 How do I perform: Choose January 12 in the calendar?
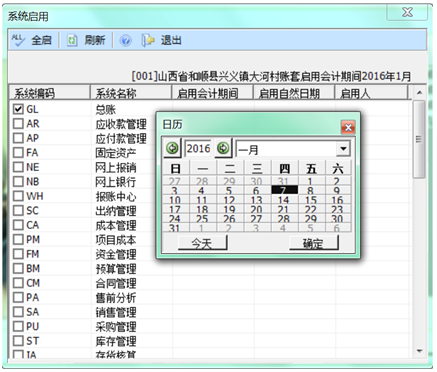click(229, 200)
